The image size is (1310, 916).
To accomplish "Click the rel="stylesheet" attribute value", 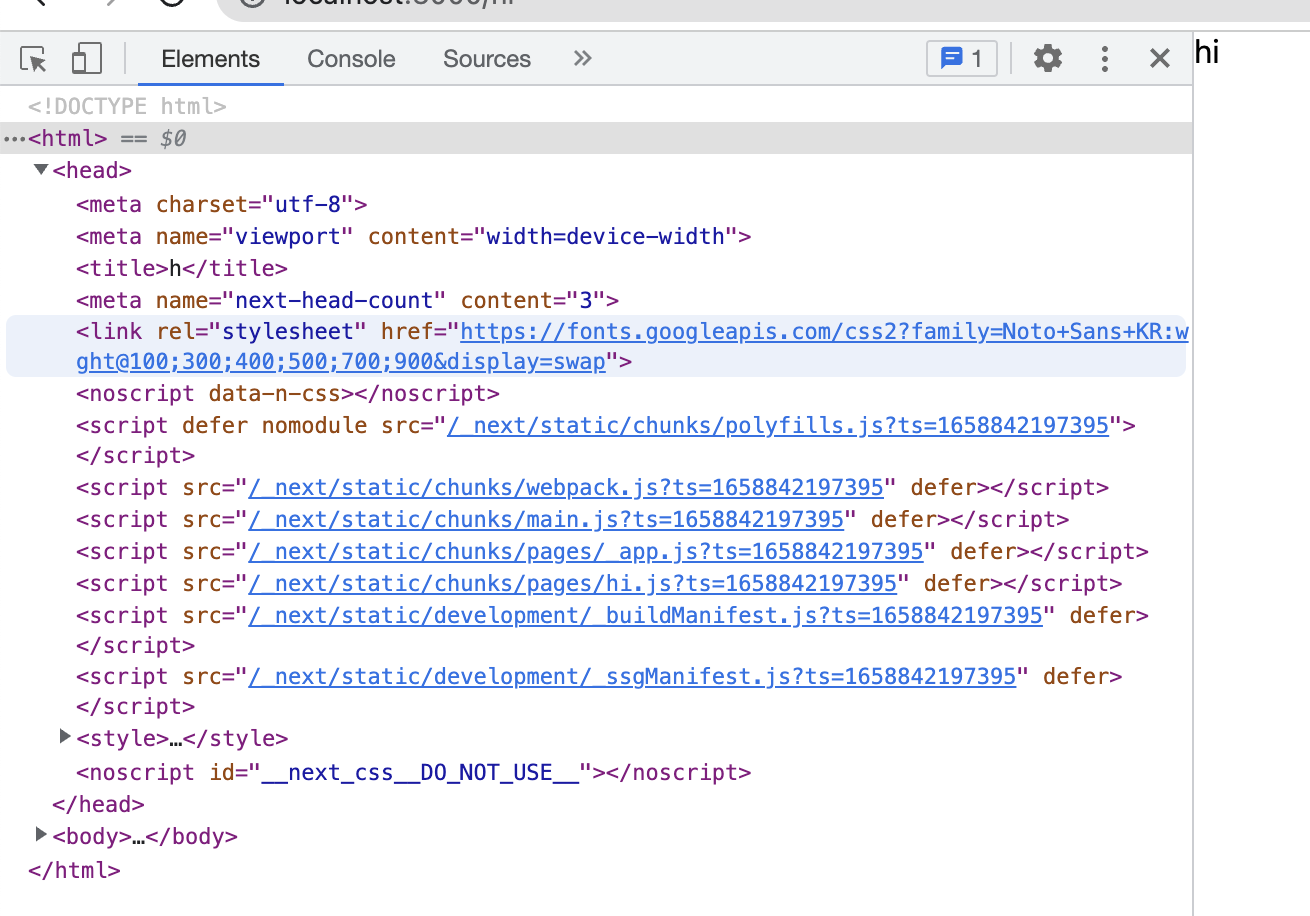I will point(288,331).
